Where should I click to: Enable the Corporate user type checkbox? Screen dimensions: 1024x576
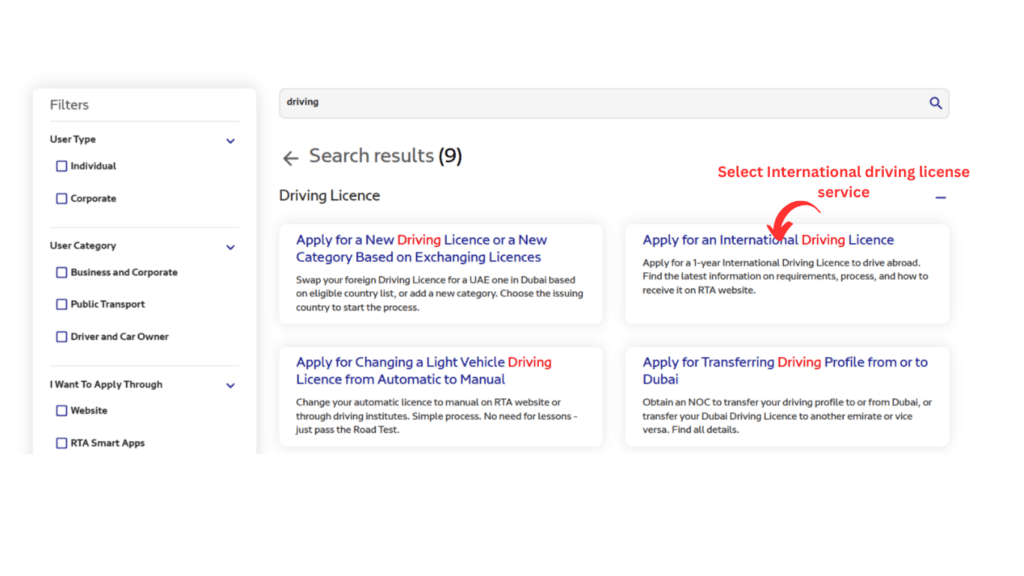tap(61, 198)
